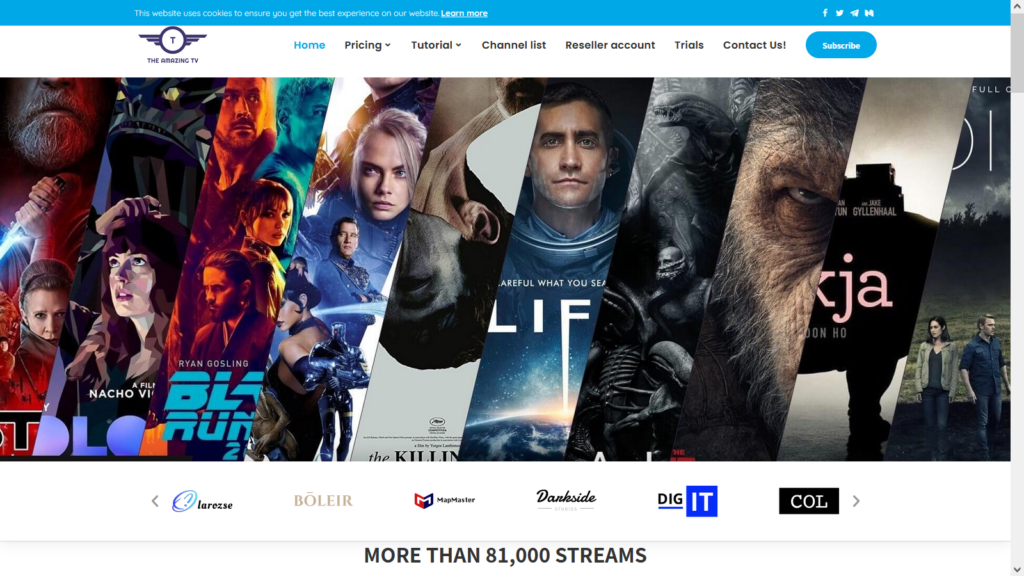The image size is (1024, 576).
Task: Go to the Home page
Action: [x=310, y=45]
